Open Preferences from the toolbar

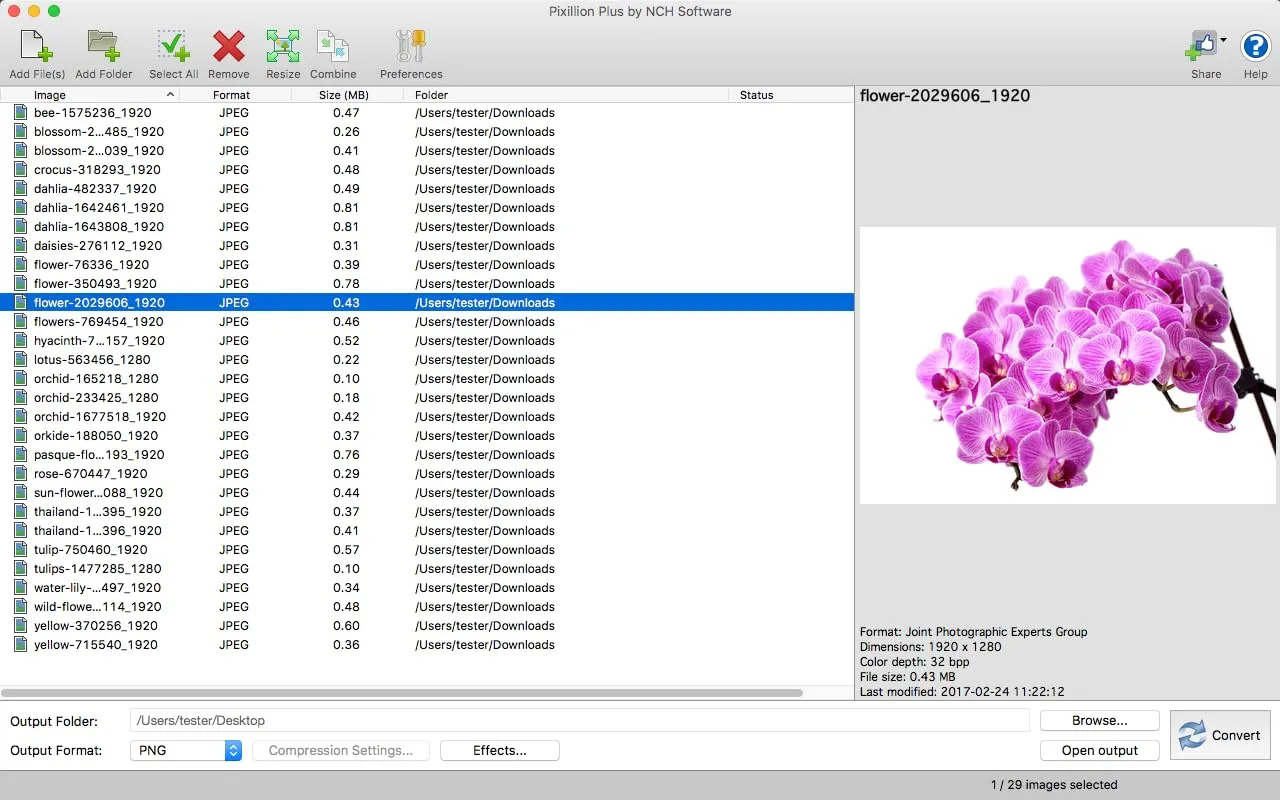coord(411,46)
